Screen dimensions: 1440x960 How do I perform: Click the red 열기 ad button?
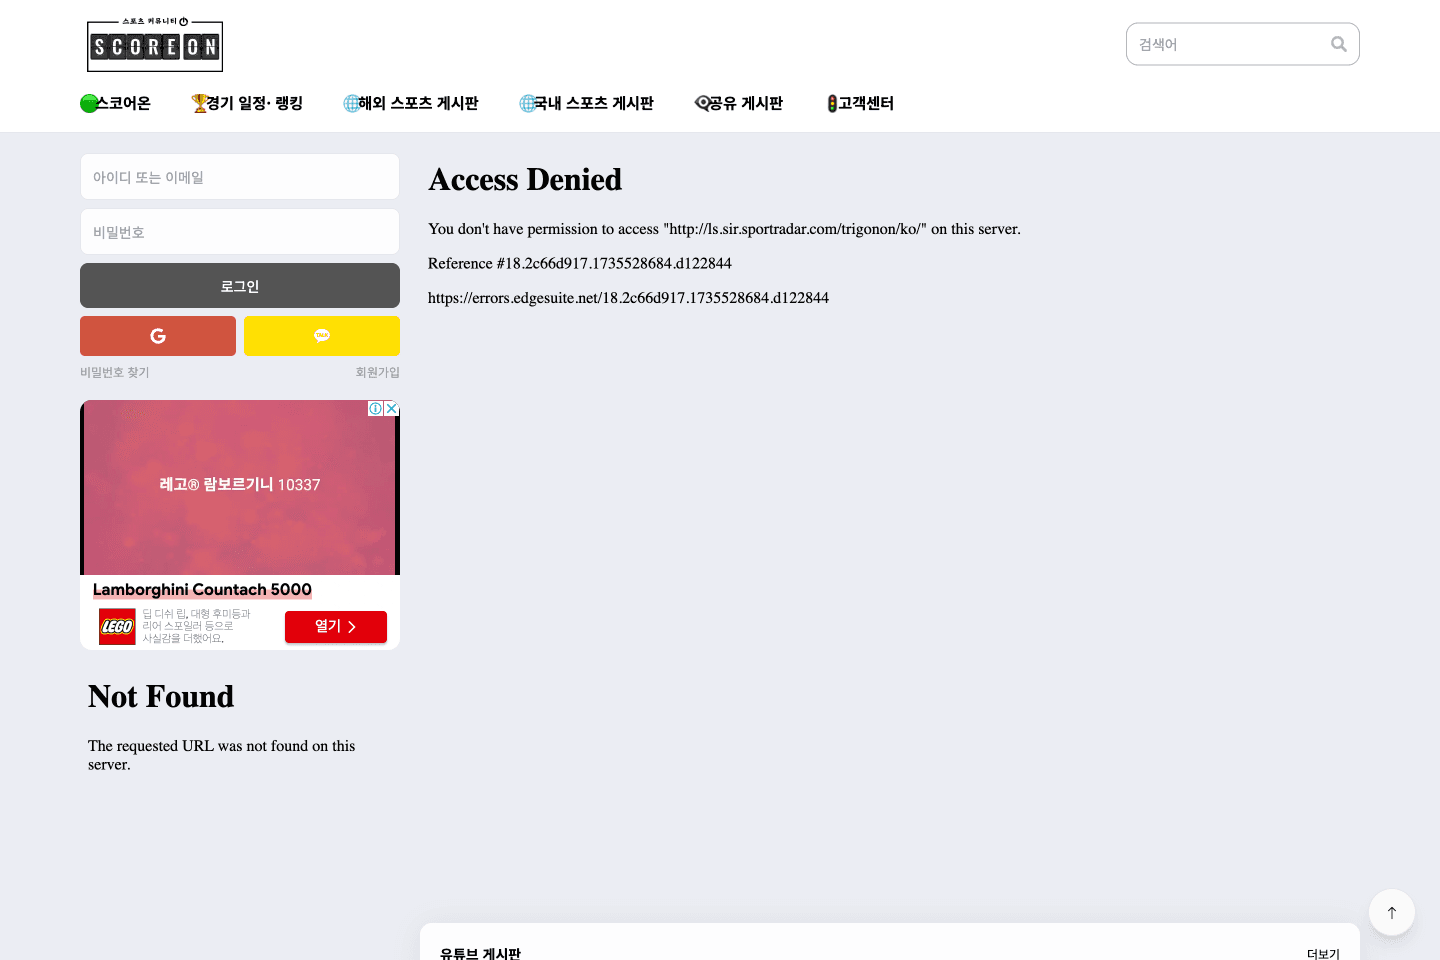point(335,626)
